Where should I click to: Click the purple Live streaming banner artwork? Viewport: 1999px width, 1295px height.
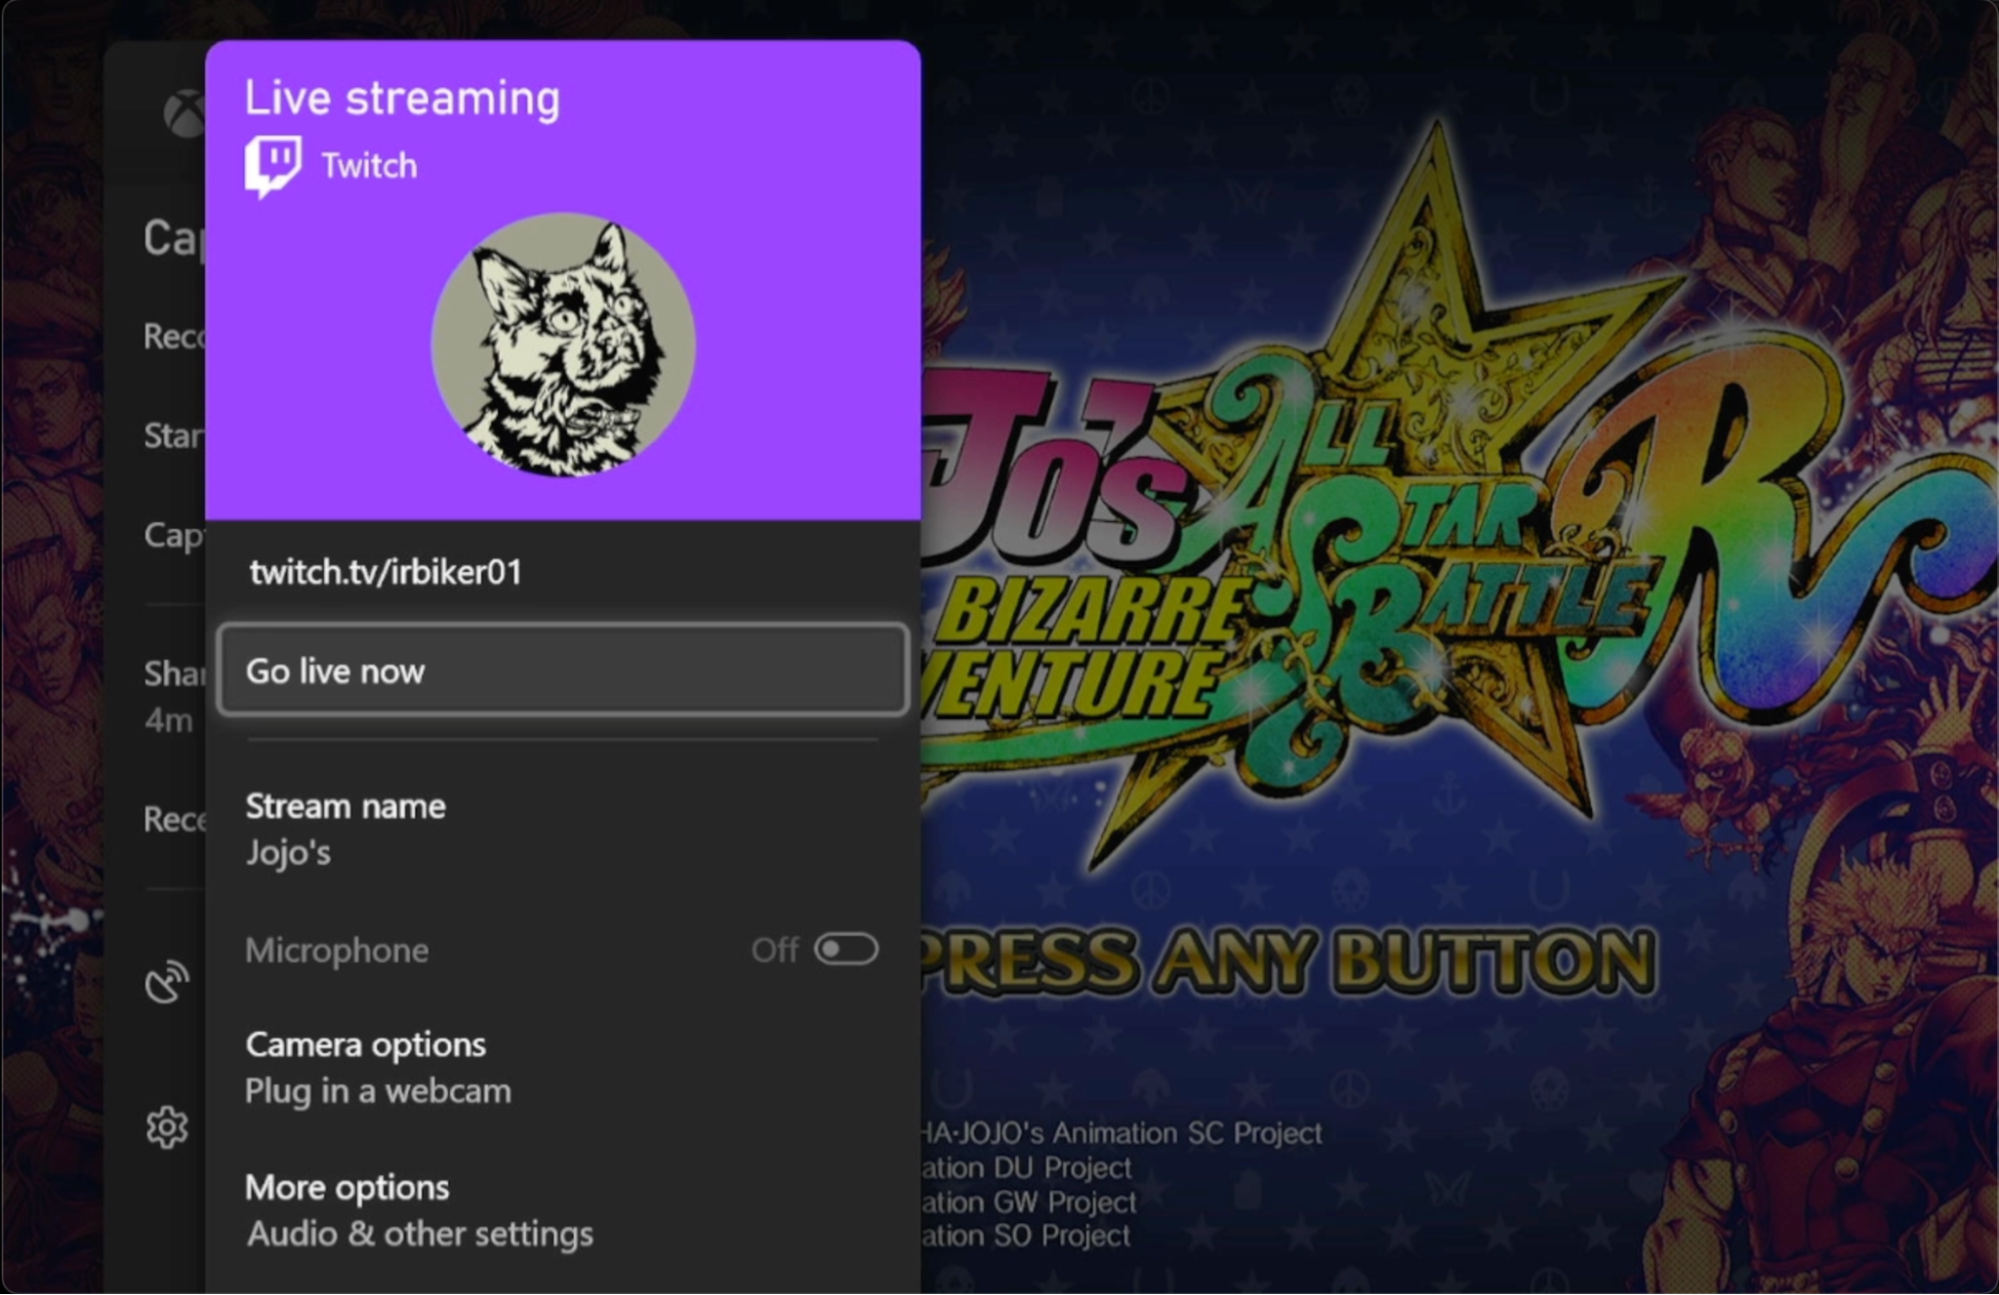coord(563,280)
